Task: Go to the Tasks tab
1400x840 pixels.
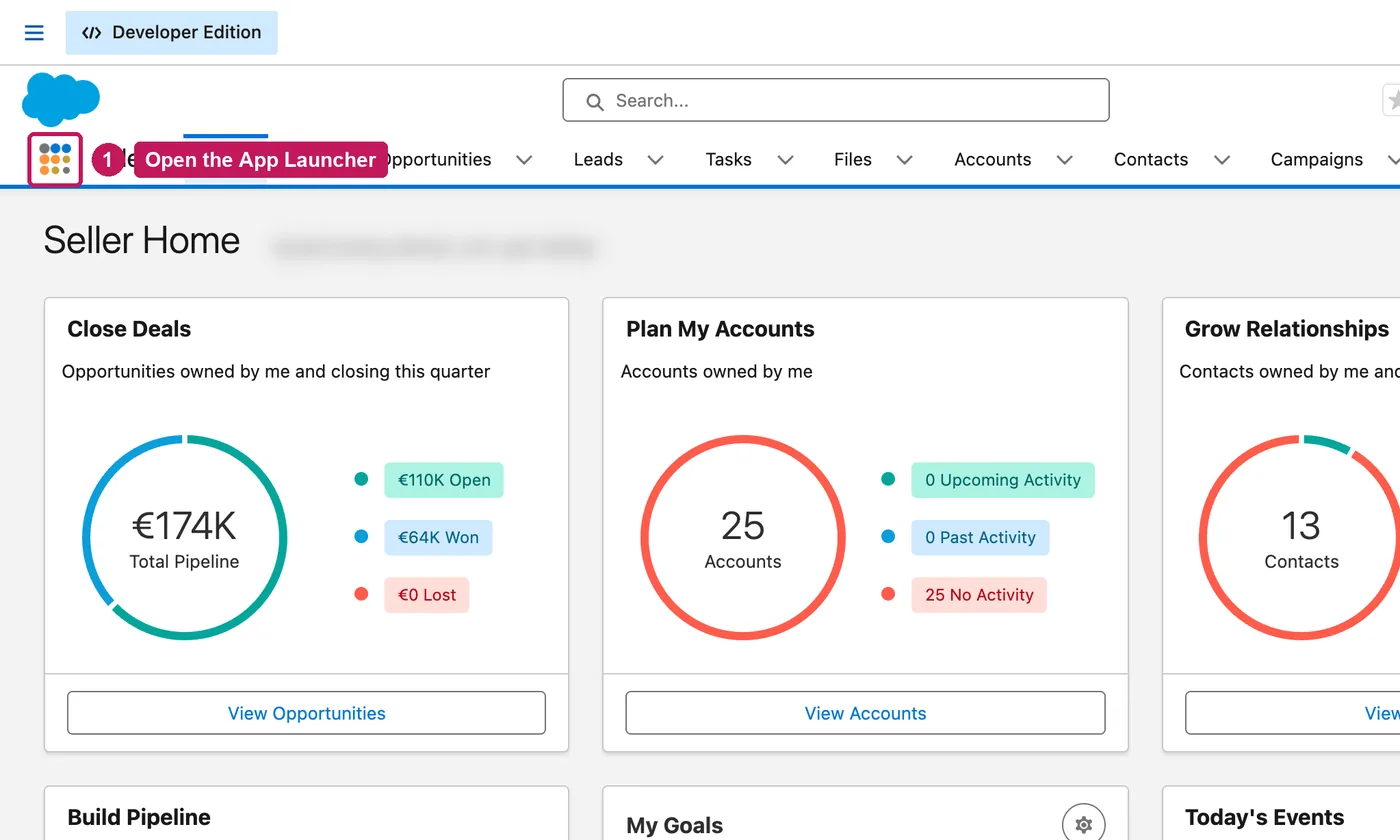Action: tap(728, 160)
